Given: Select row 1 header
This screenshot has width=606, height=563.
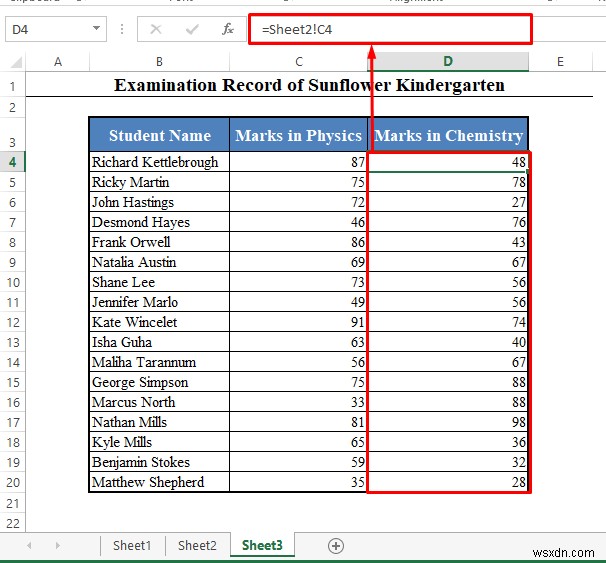Looking at the screenshot, I should (12, 86).
